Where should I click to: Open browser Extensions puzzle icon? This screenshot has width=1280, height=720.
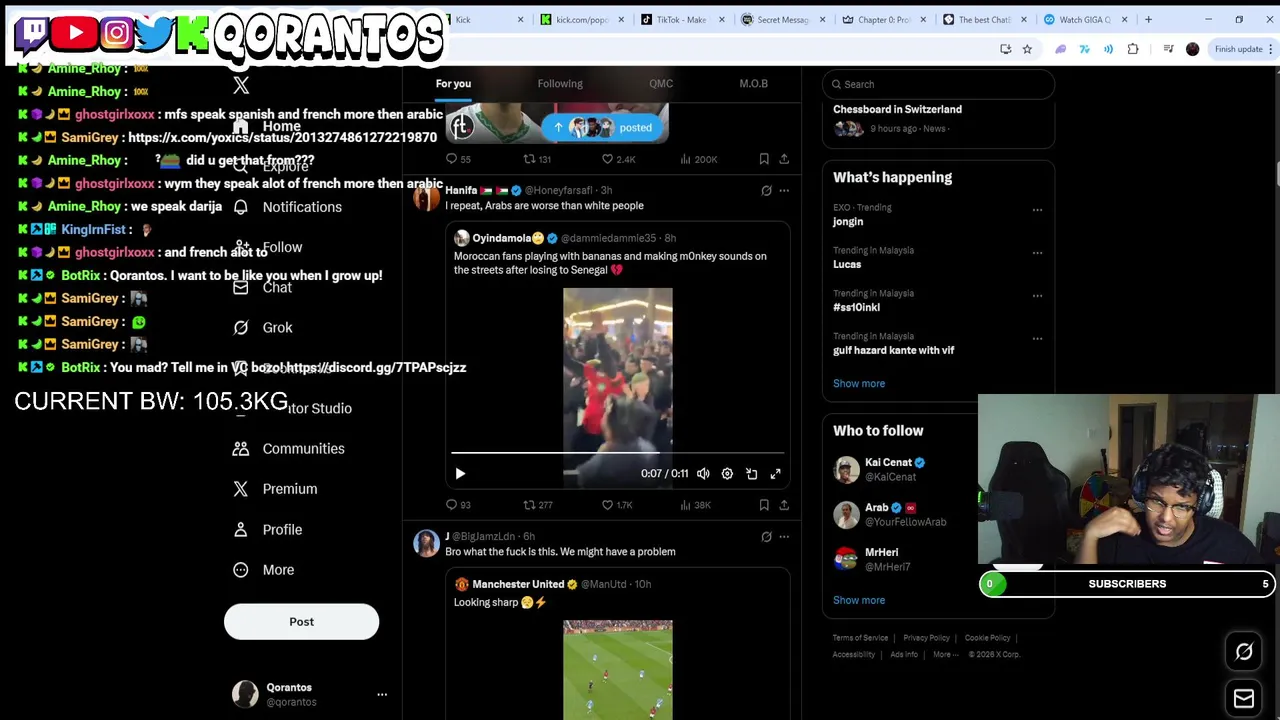coord(1133,49)
